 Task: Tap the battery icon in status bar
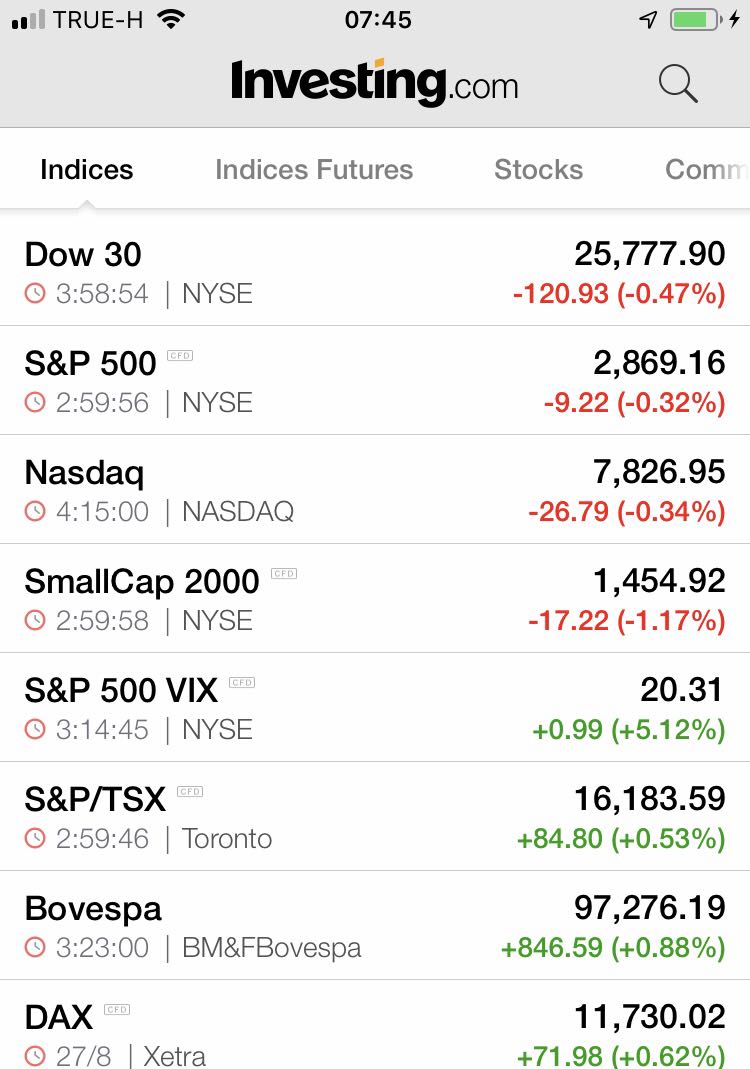pyautogui.click(x=696, y=20)
